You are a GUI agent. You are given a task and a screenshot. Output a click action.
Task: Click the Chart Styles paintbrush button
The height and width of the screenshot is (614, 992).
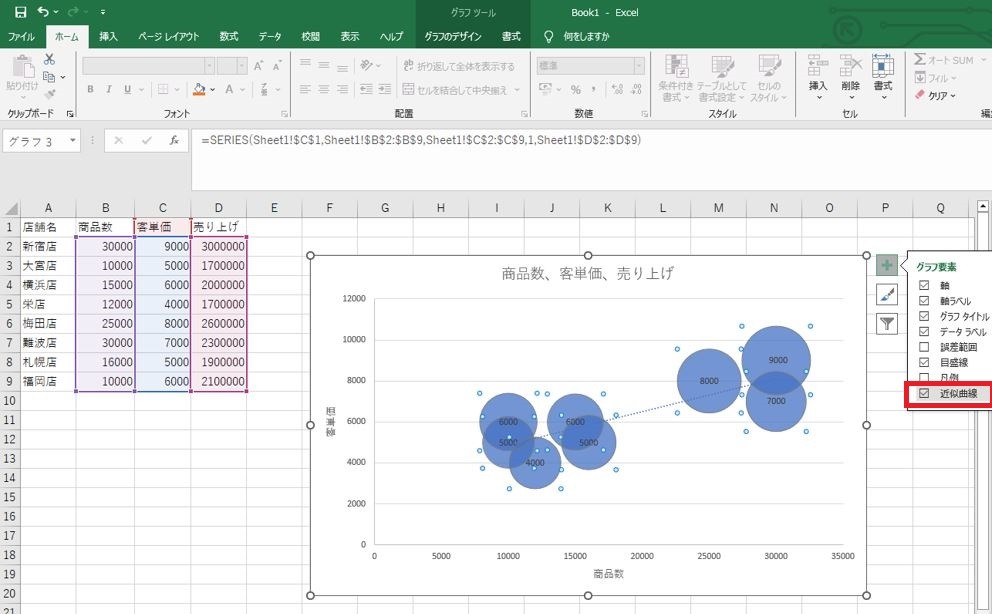(887, 295)
